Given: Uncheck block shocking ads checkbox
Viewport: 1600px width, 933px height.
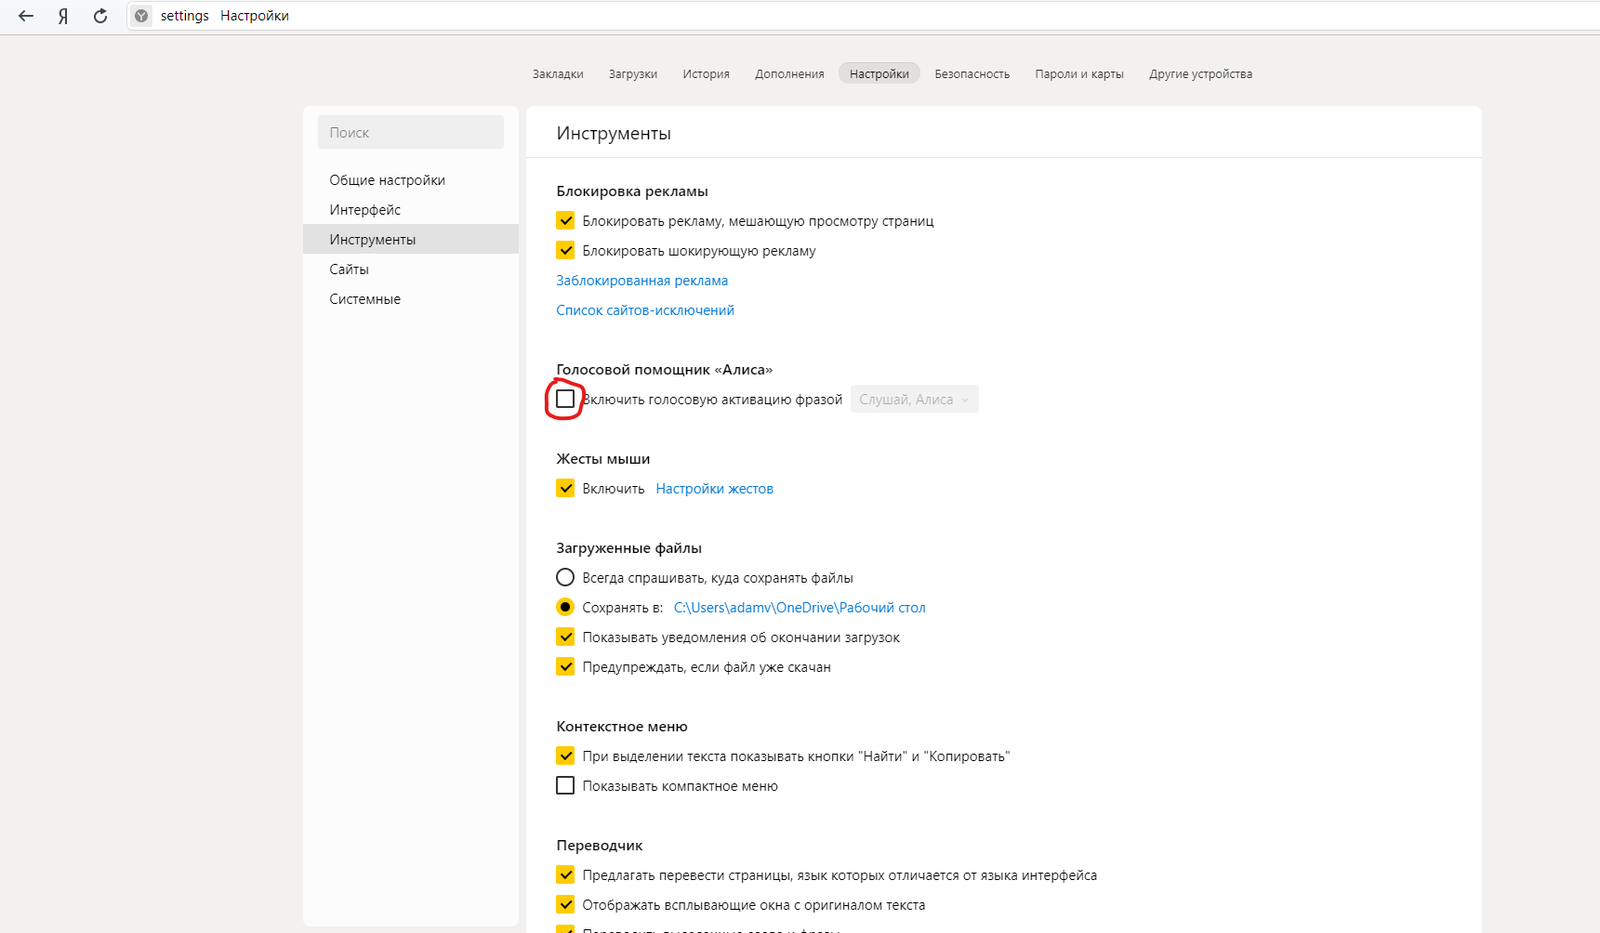Looking at the screenshot, I should point(565,251).
